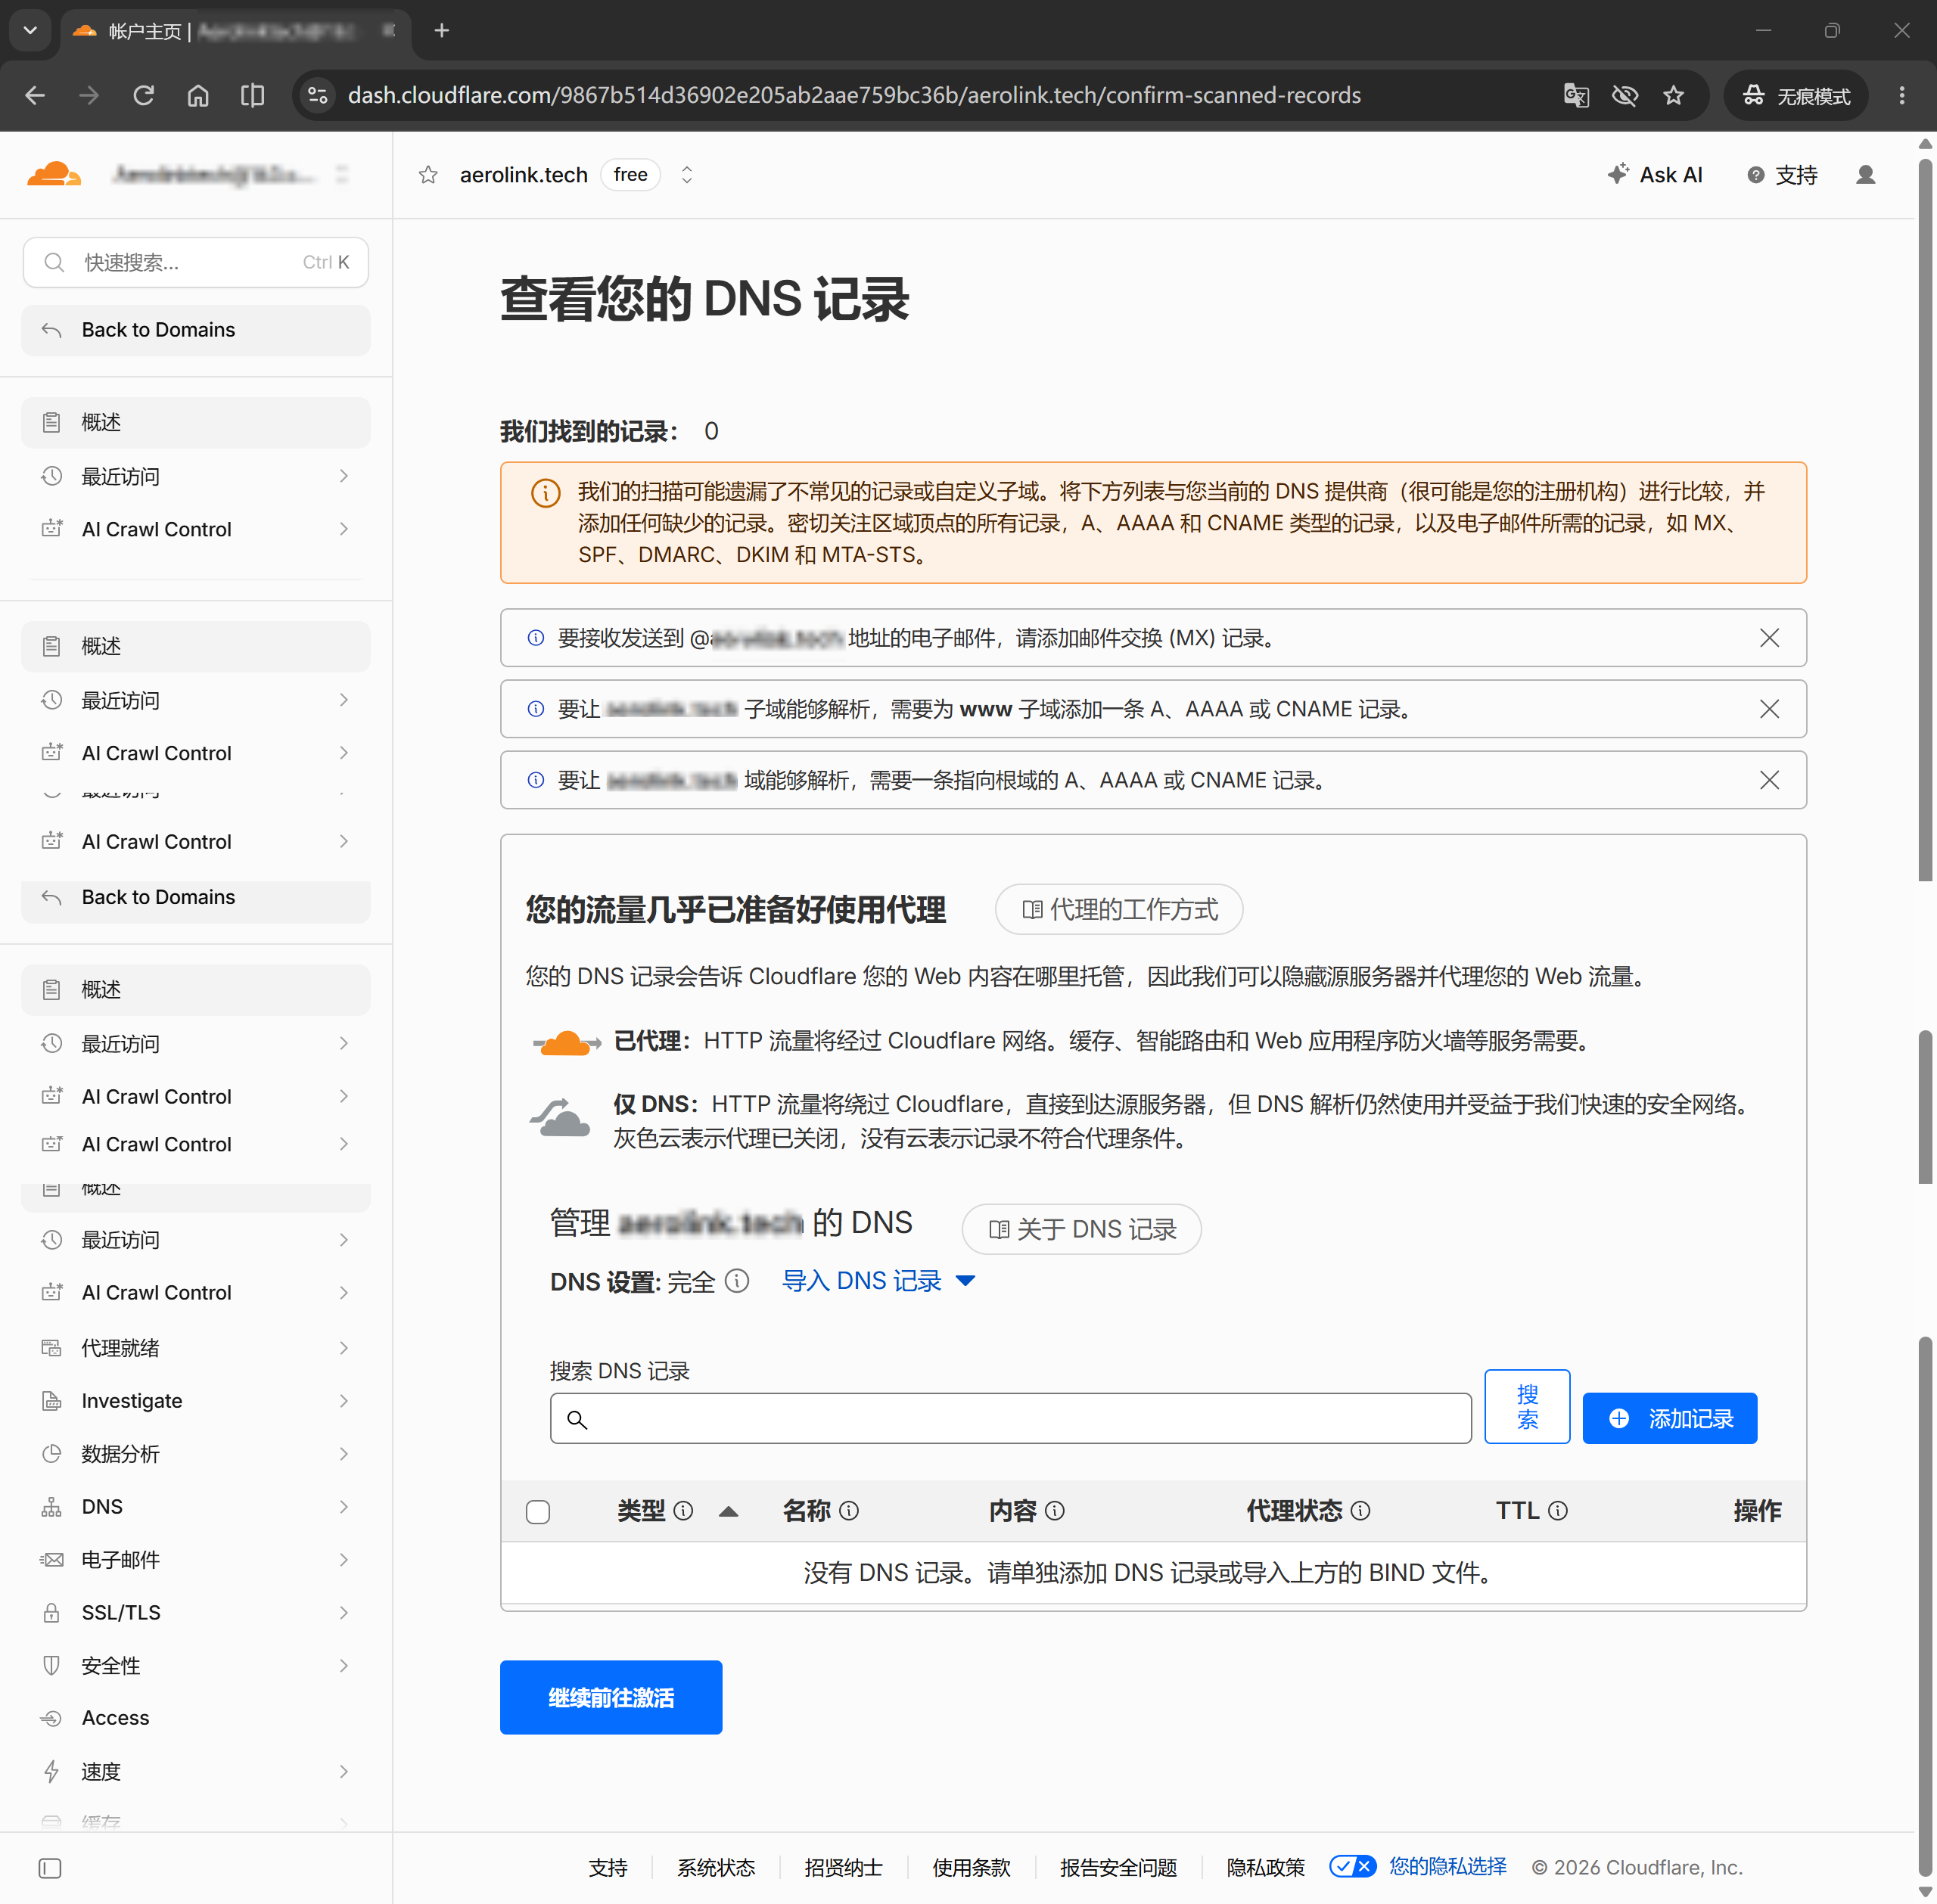This screenshot has width=1937, height=1904.
Task: Click the translate page icon
Action: click(x=1576, y=95)
